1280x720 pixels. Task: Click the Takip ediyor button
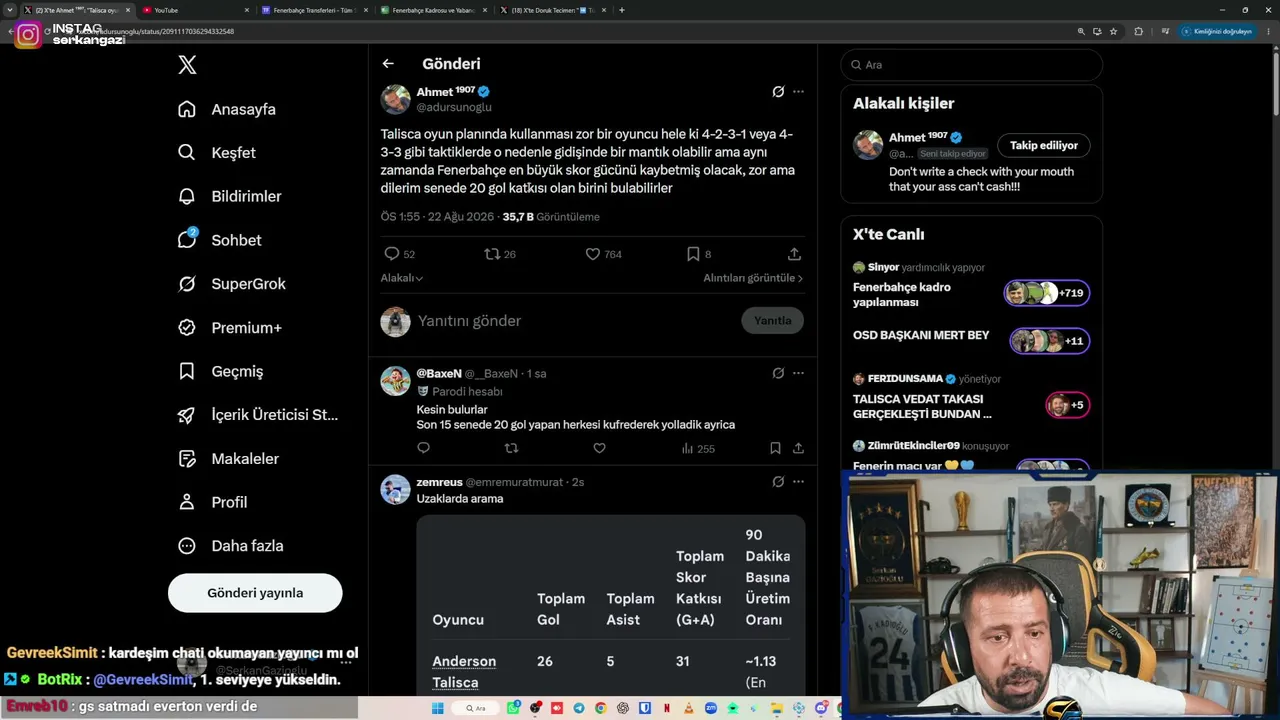(1043, 146)
